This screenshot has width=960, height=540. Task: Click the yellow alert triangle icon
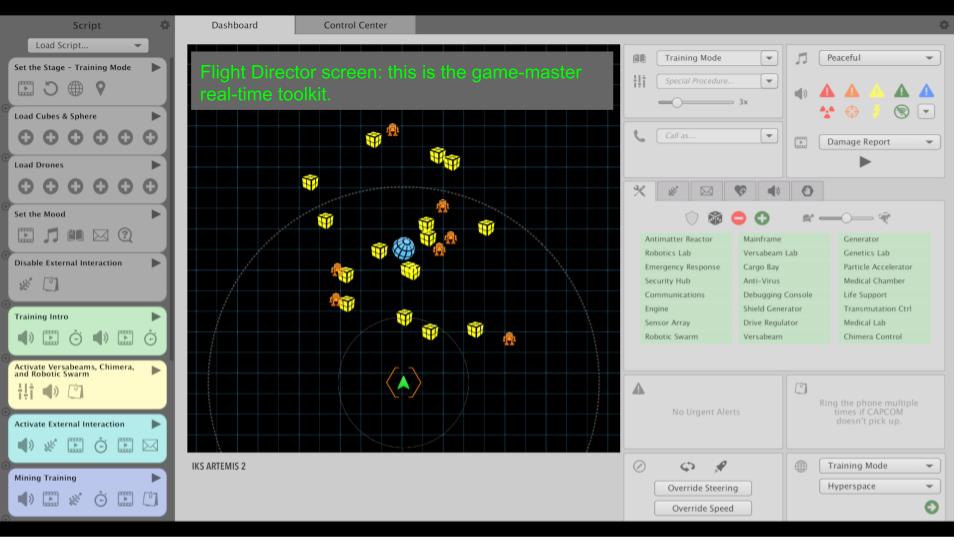(x=877, y=91)
